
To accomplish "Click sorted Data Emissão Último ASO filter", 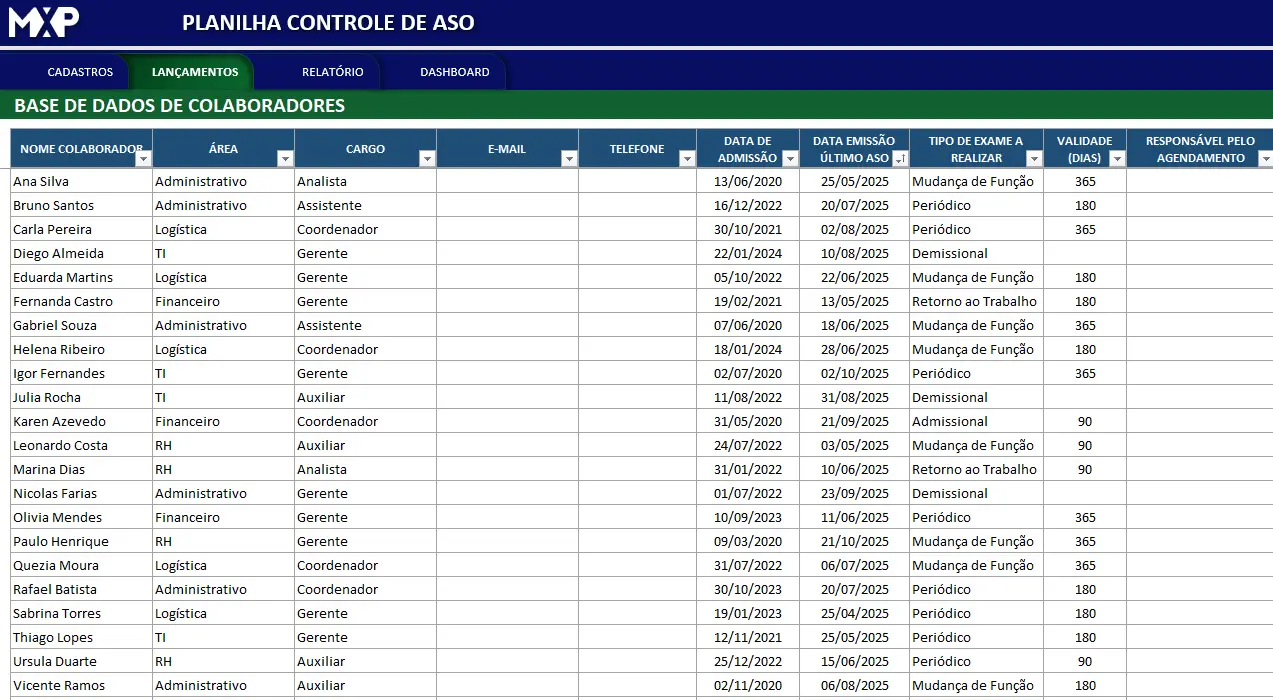I will 899,159.
